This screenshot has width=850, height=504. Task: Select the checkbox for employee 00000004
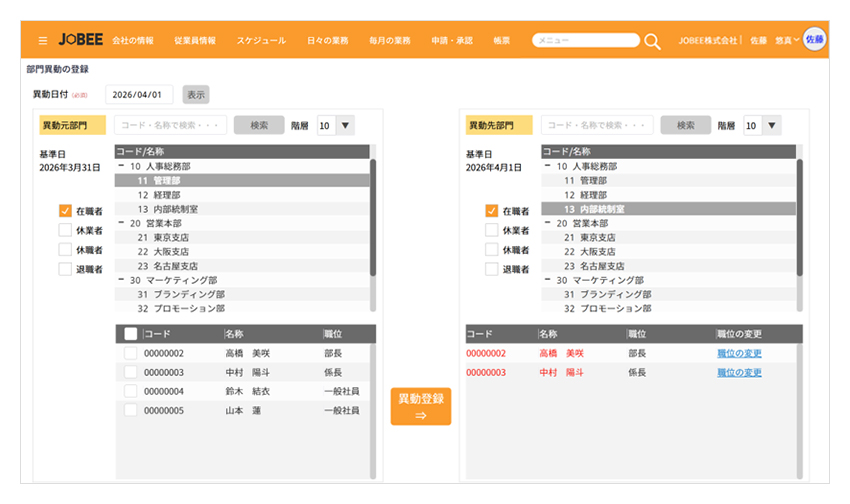131,391
